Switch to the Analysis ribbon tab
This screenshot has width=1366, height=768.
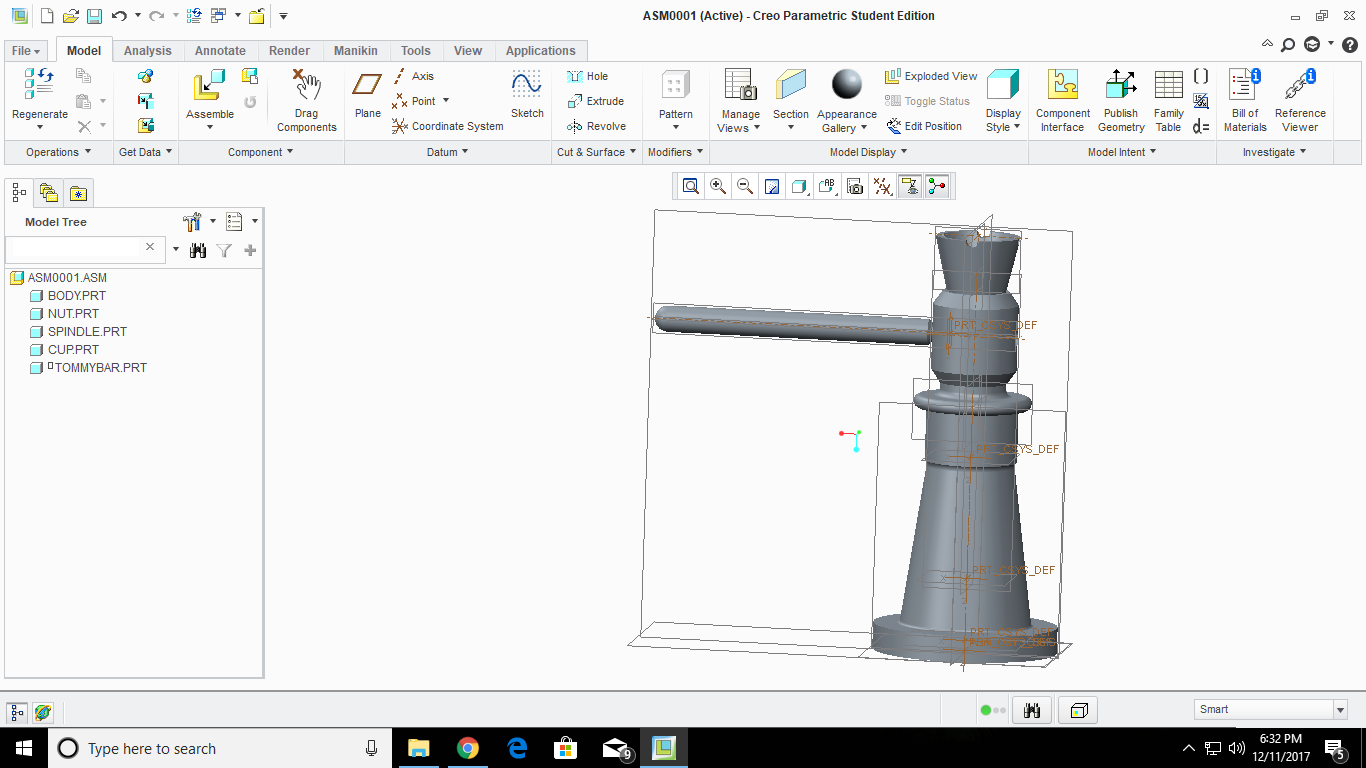click(x=148, y=50)
